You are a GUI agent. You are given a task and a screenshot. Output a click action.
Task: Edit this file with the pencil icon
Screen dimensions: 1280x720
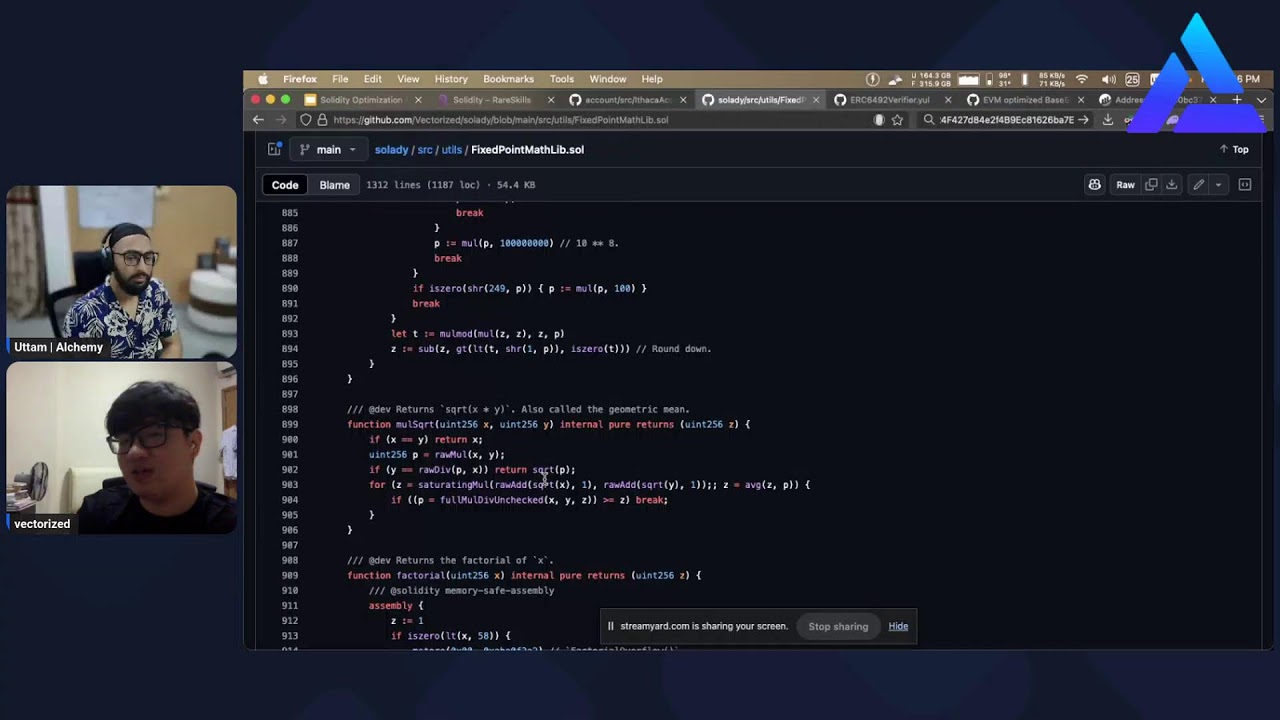point(1198,185)
